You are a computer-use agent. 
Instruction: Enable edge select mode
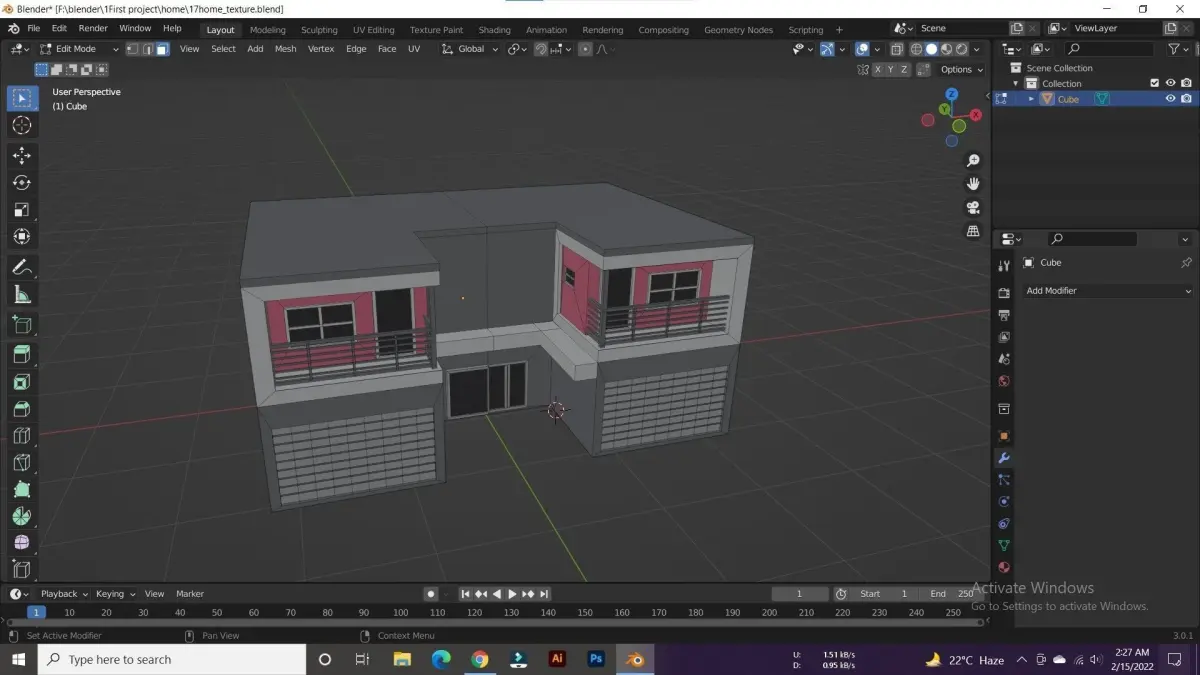(147, 49)
